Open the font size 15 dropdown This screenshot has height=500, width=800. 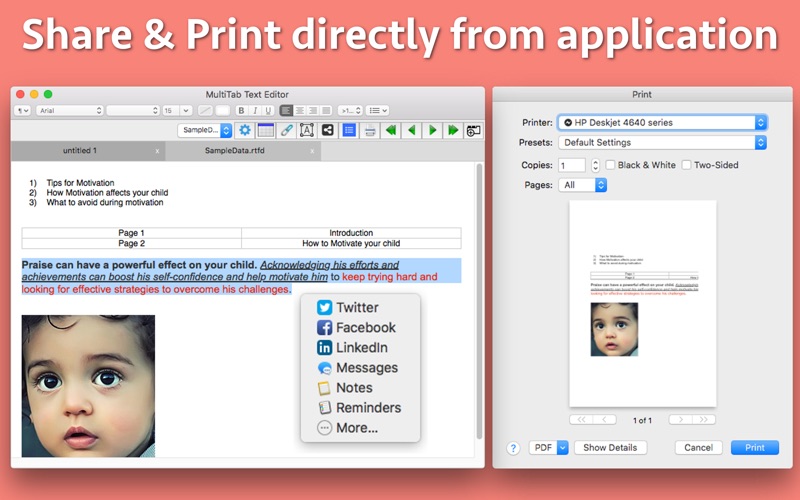point(177,110)
